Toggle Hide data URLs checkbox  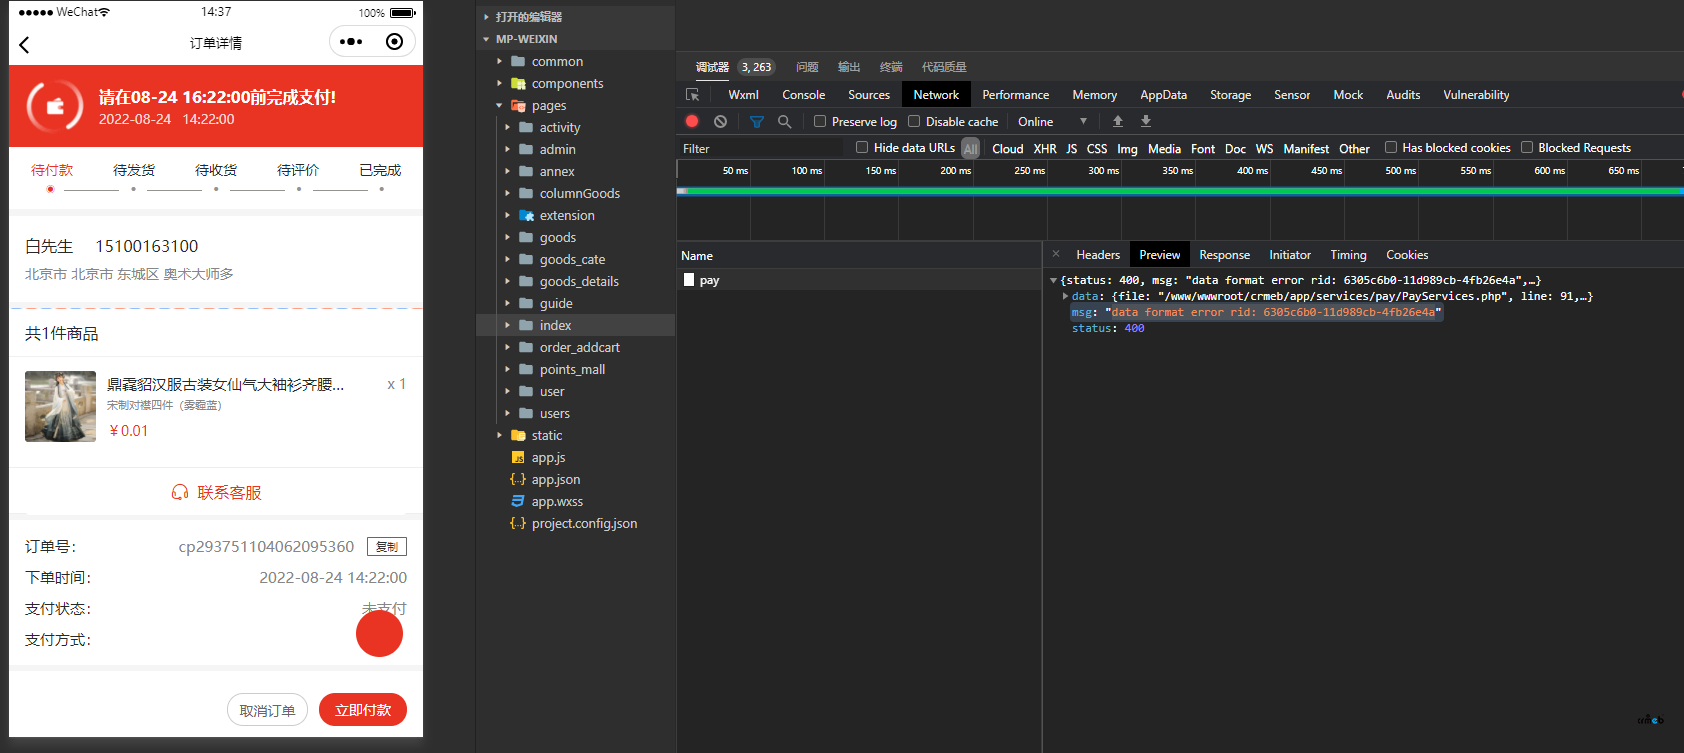pos(862,147)
